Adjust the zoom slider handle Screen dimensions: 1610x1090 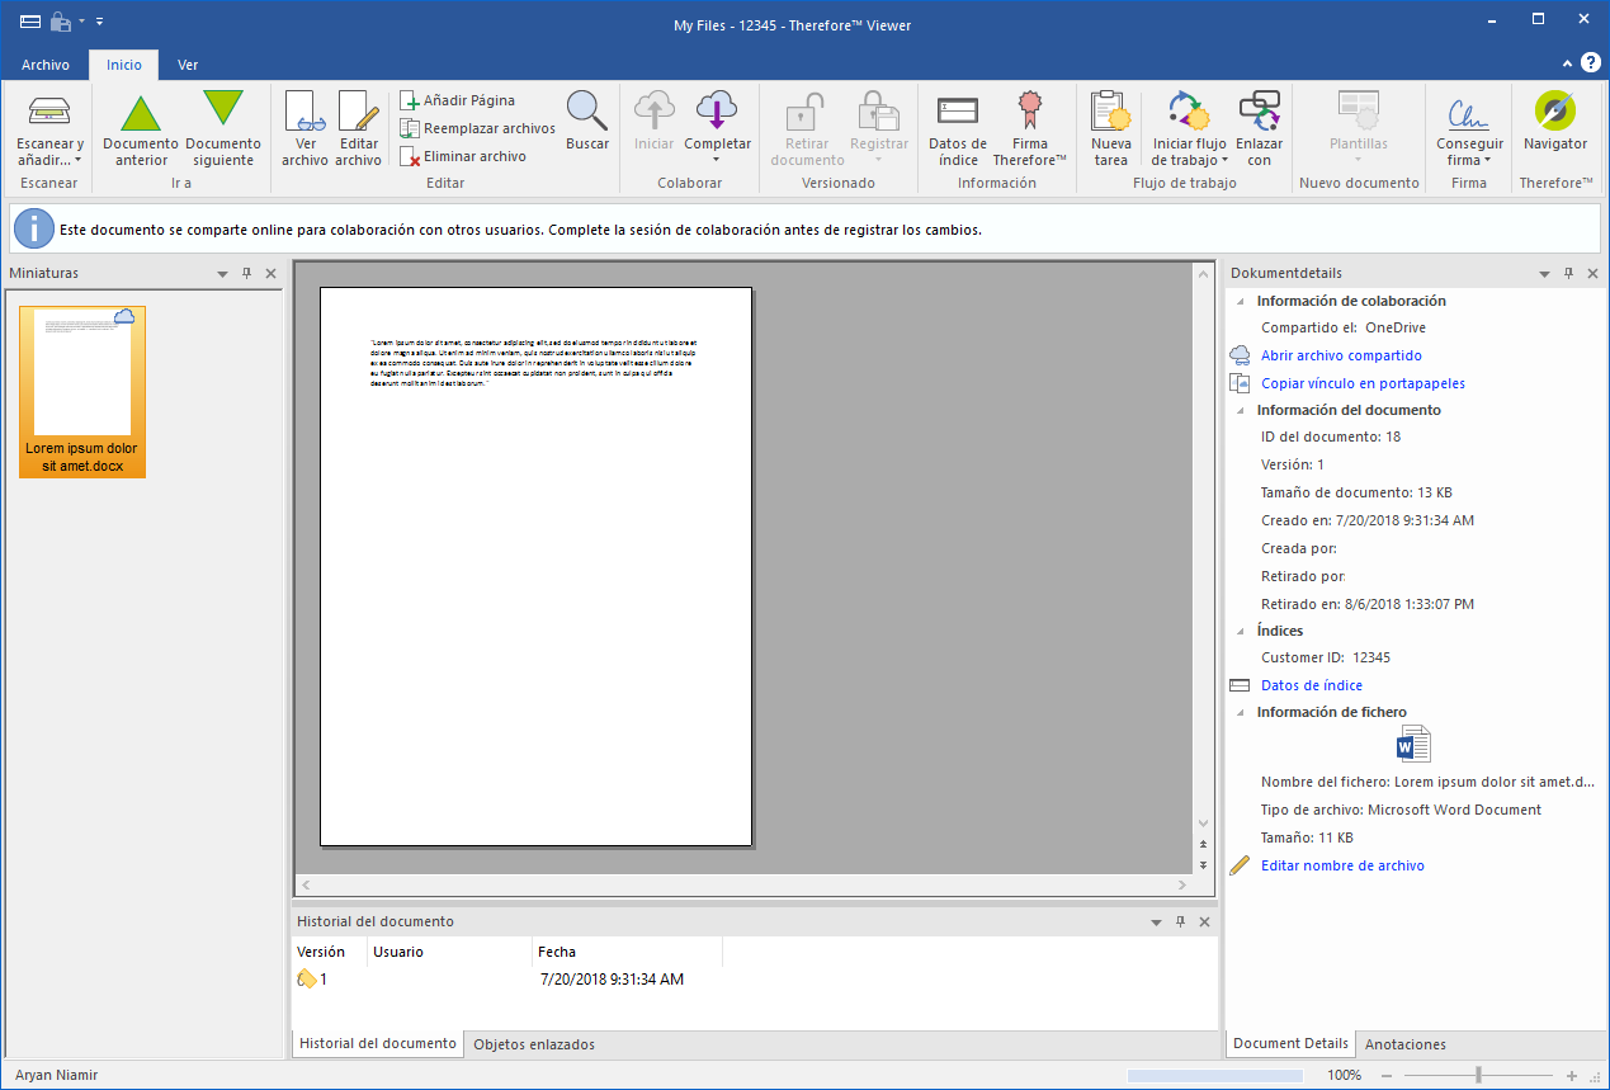point(1478,1076)
